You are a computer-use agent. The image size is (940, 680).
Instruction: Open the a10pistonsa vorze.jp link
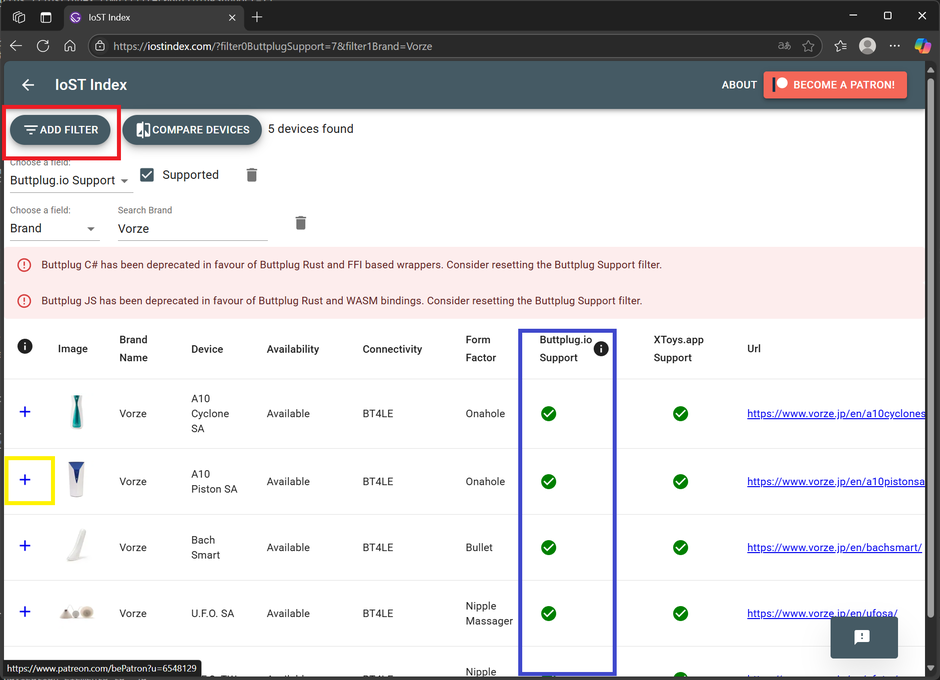(836, 481)
